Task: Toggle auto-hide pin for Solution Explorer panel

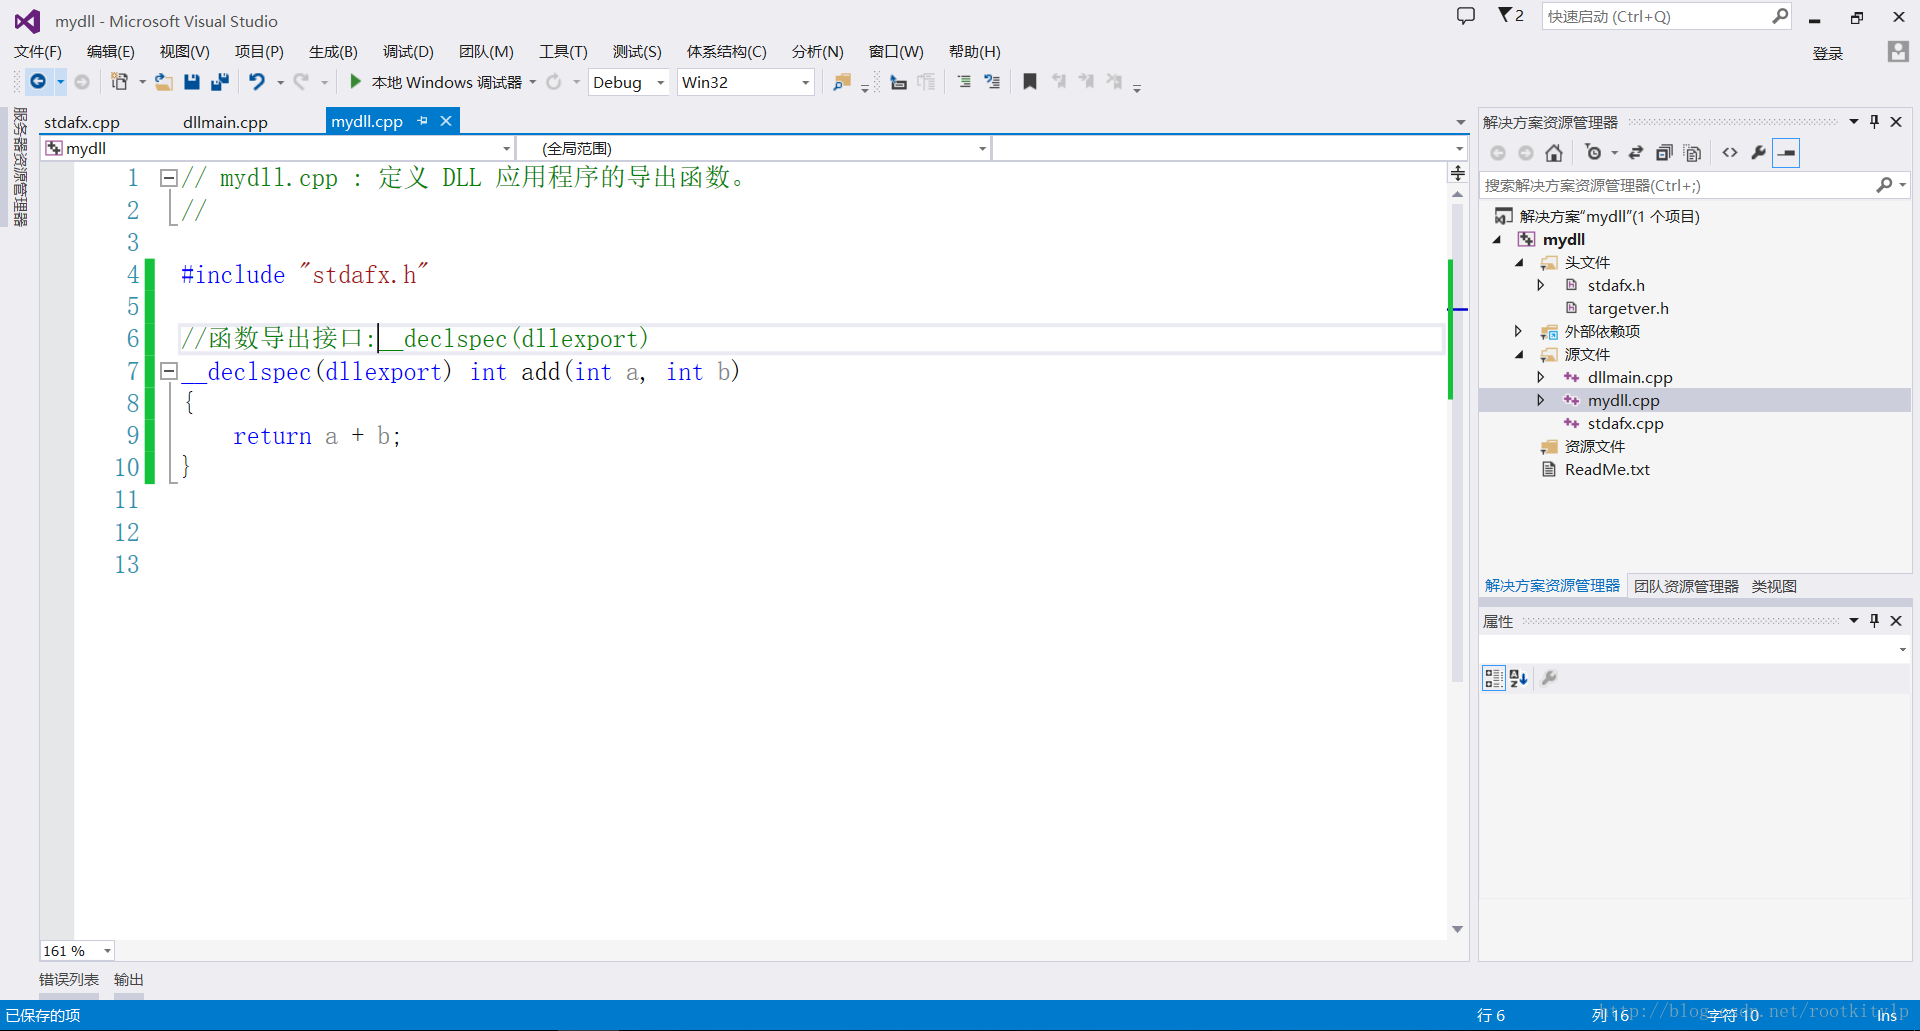Action: (x=1874, y=121)
